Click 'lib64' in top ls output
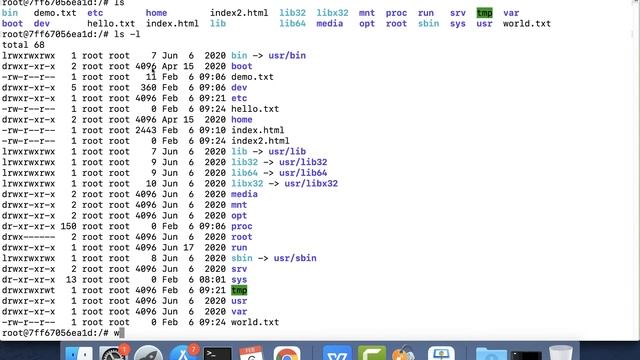 [x=293, y=24]
